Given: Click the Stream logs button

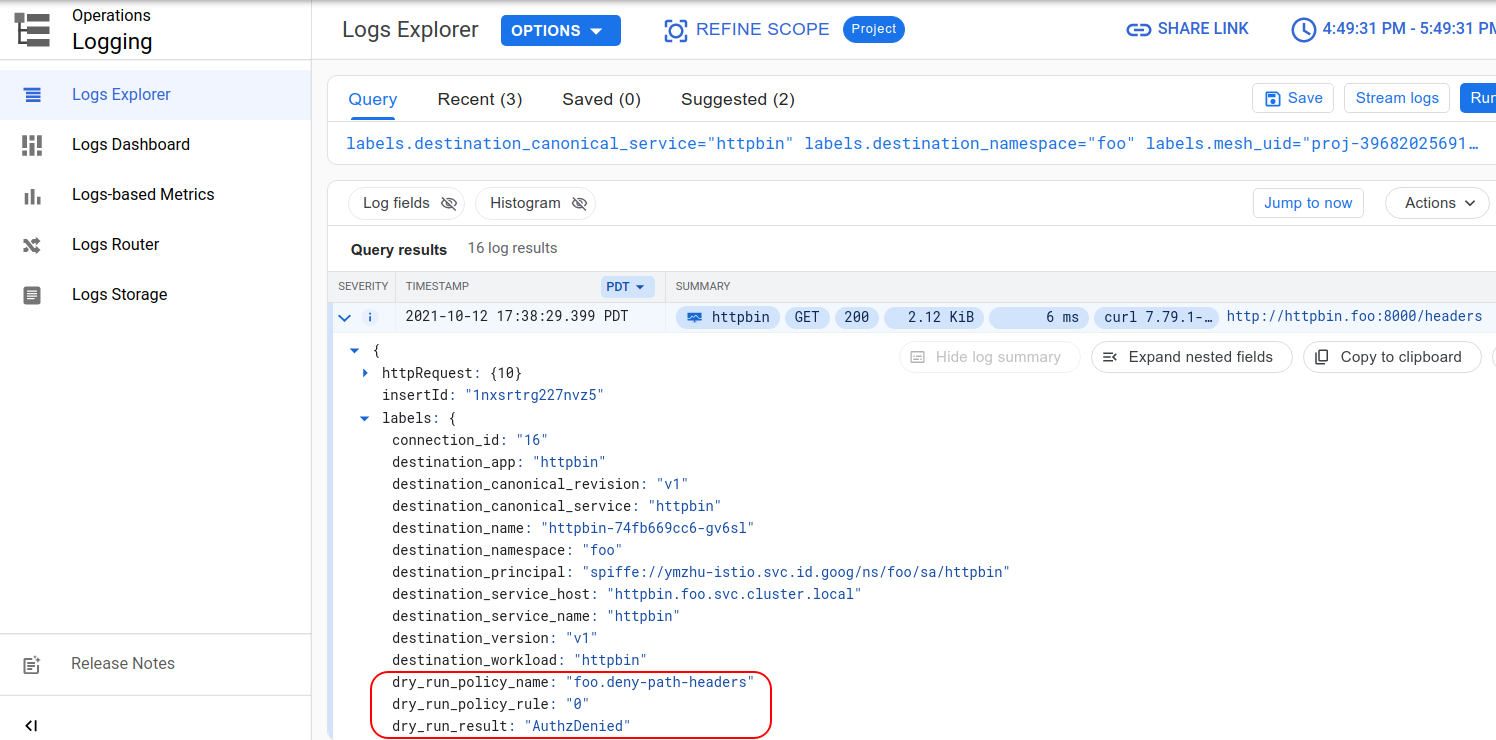Looking at the screenshot, I should tap(1396, 98).
